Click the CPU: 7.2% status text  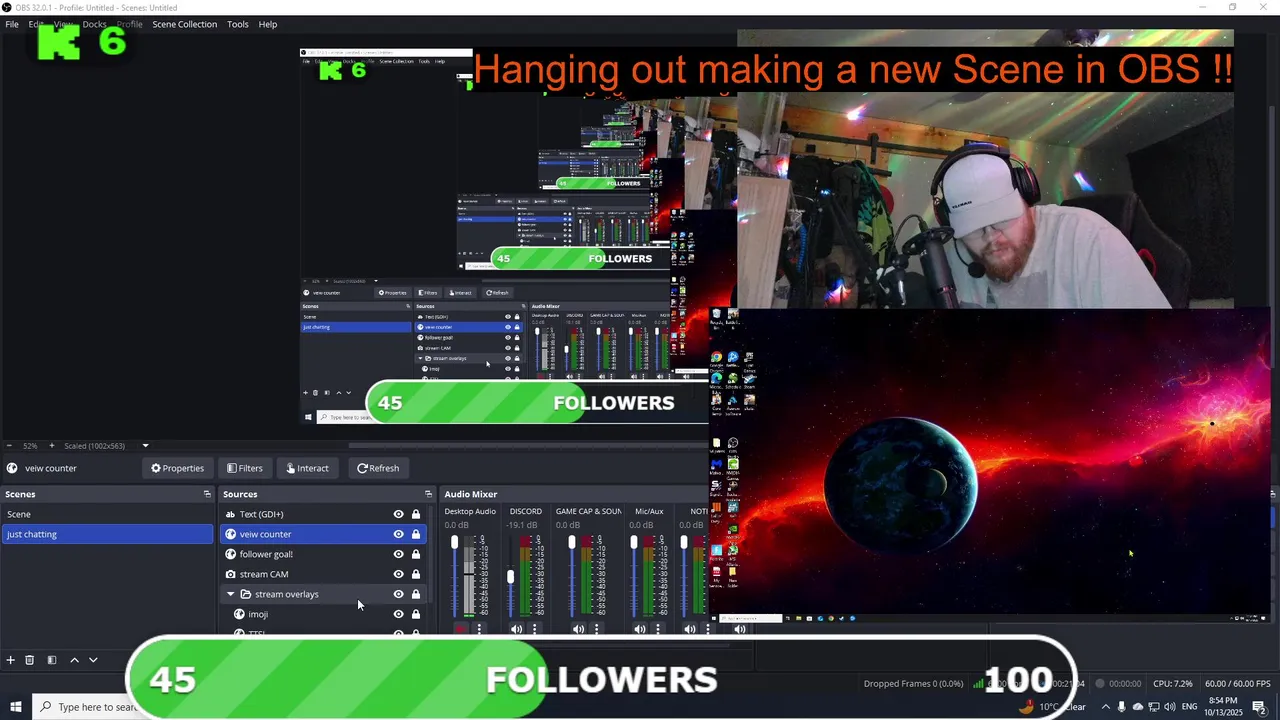click(x=1172, y=684)
